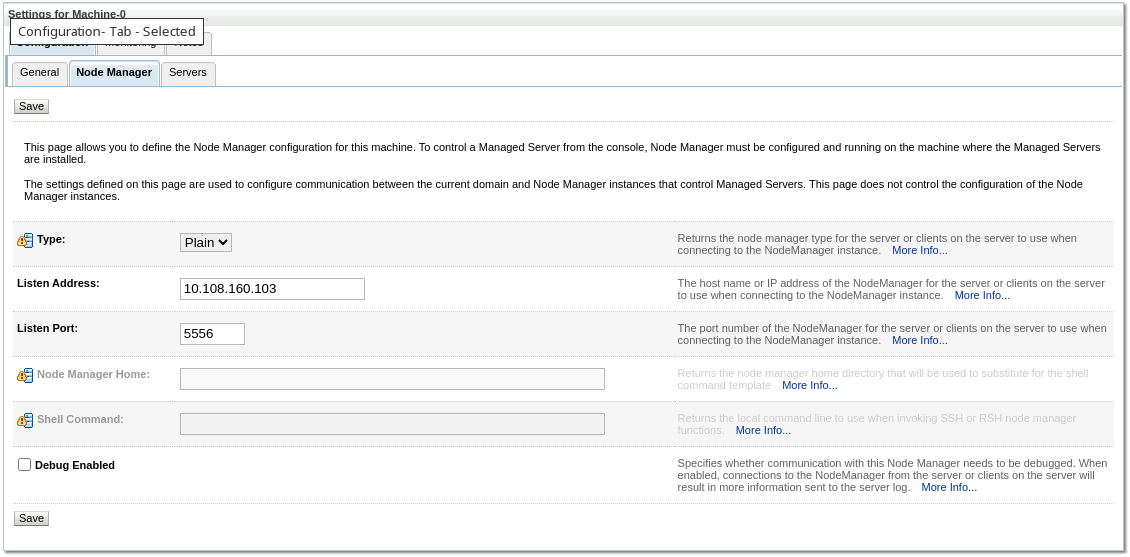Click the Listen Address label
Image resolution: width=1130 pixels, height=557 pixels.
(x=58, y=284)
